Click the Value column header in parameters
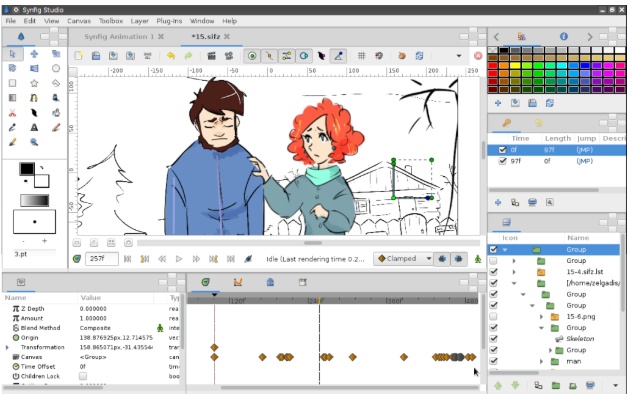Image resolution: width=631 pixels, height=394 pixels. coord(91,297)
